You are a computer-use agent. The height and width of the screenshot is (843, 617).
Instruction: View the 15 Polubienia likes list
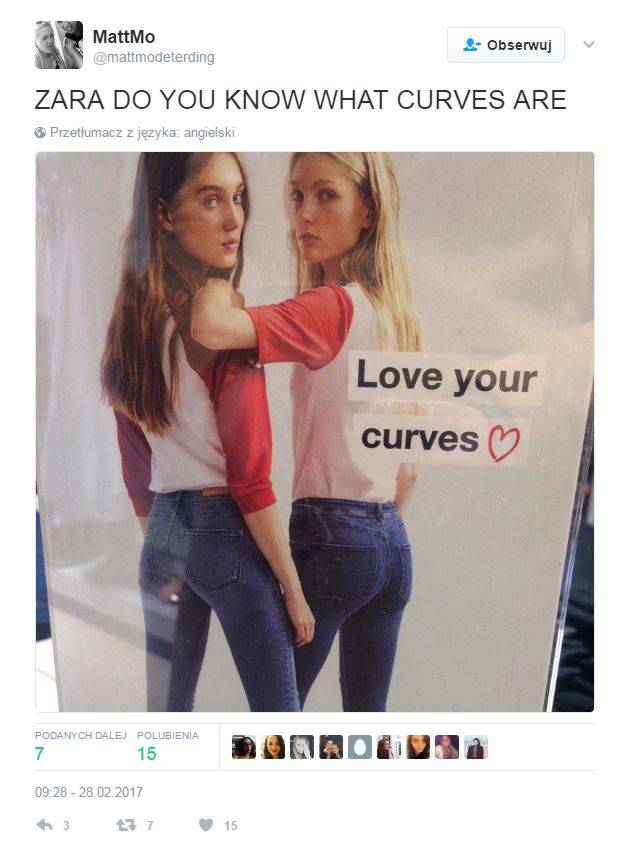coord(168,746)
